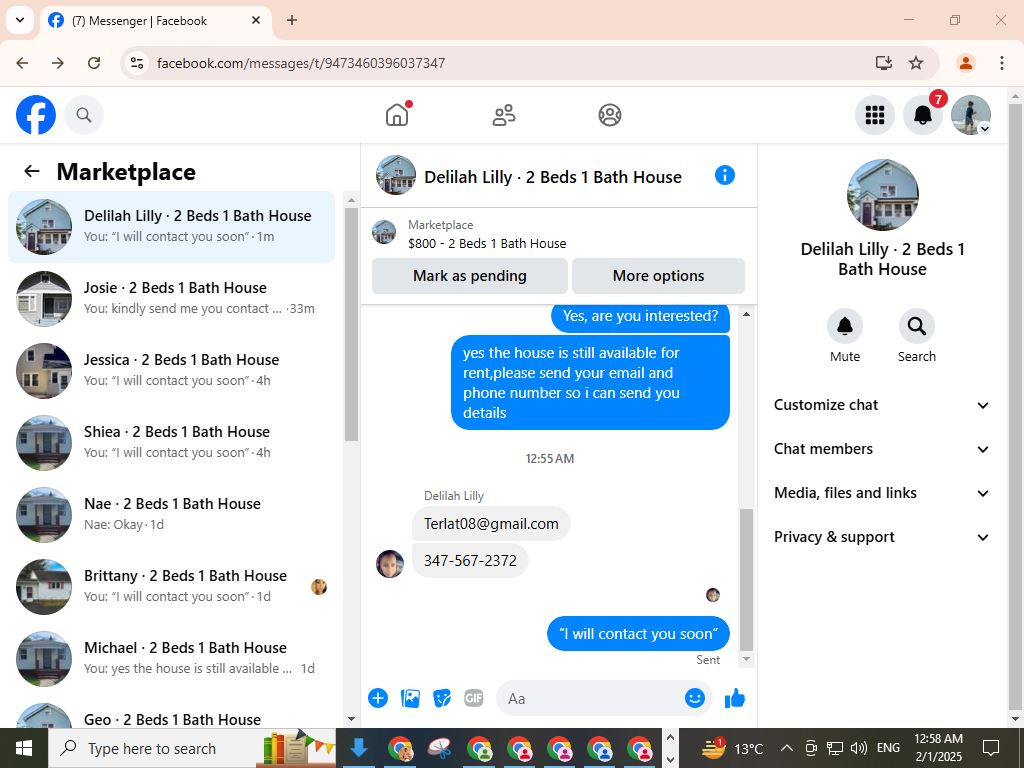Go to Facebook Home feed icon
Viewport: 1024px width, 768px height.
point(397,115)
